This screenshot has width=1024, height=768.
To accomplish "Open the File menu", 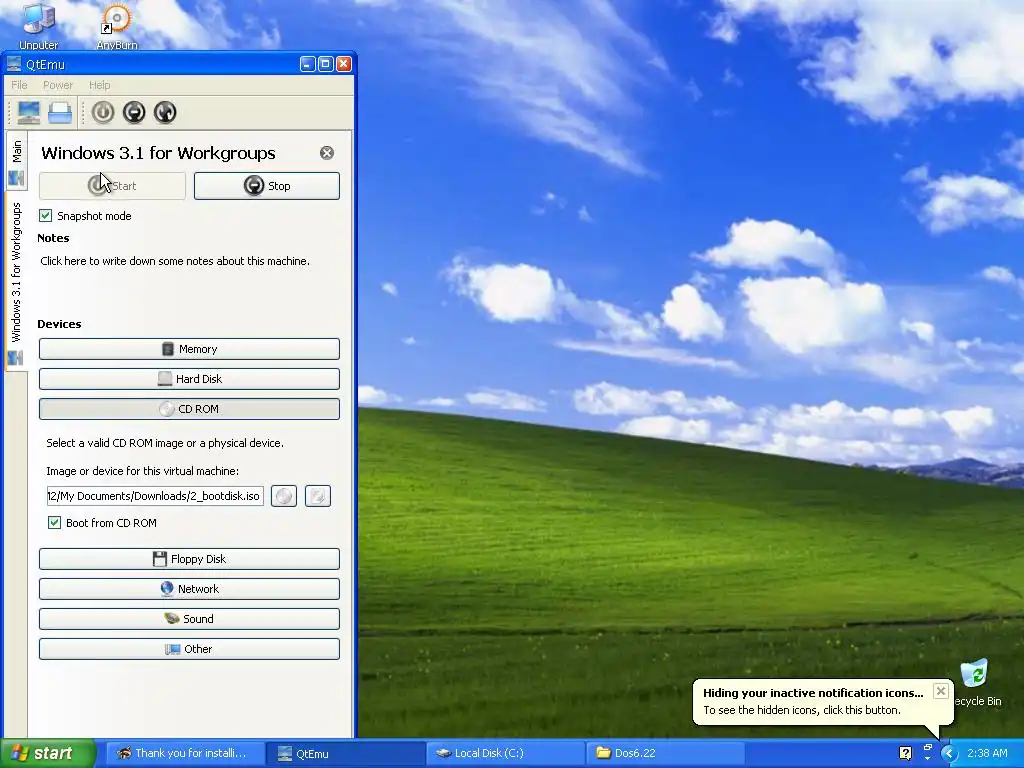I will click(x=19, y=85).
